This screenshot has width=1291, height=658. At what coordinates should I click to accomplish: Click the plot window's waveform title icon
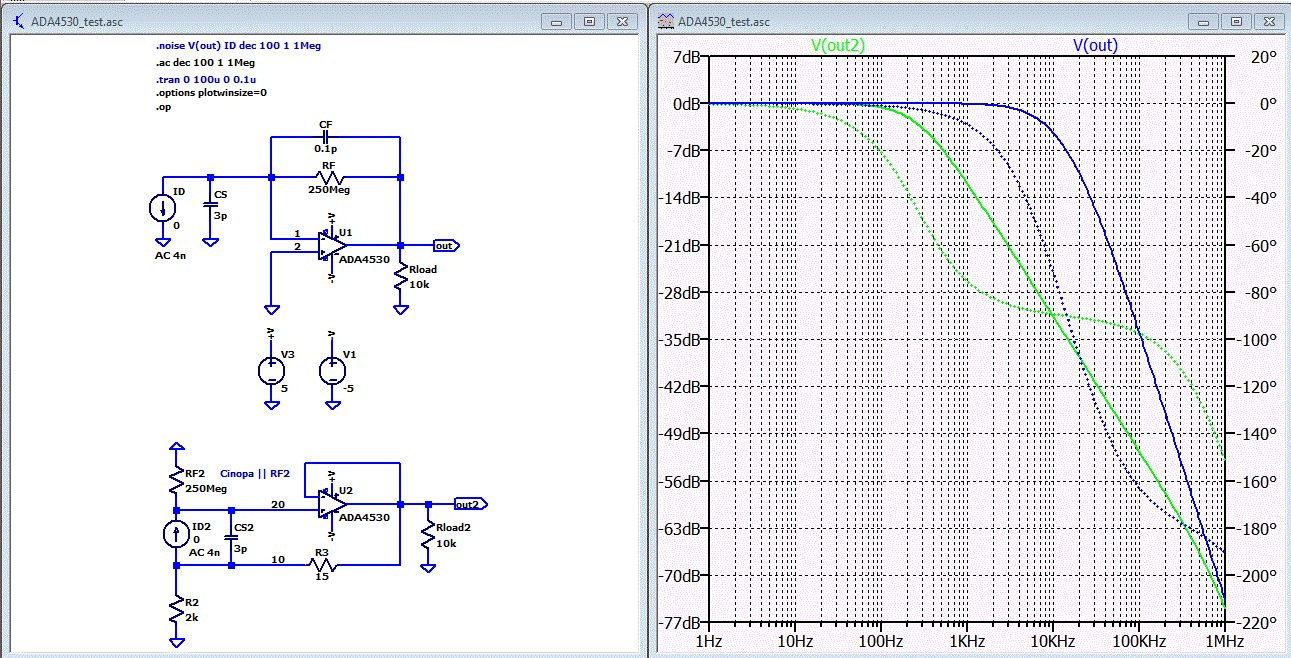click(x=665, y=21)
